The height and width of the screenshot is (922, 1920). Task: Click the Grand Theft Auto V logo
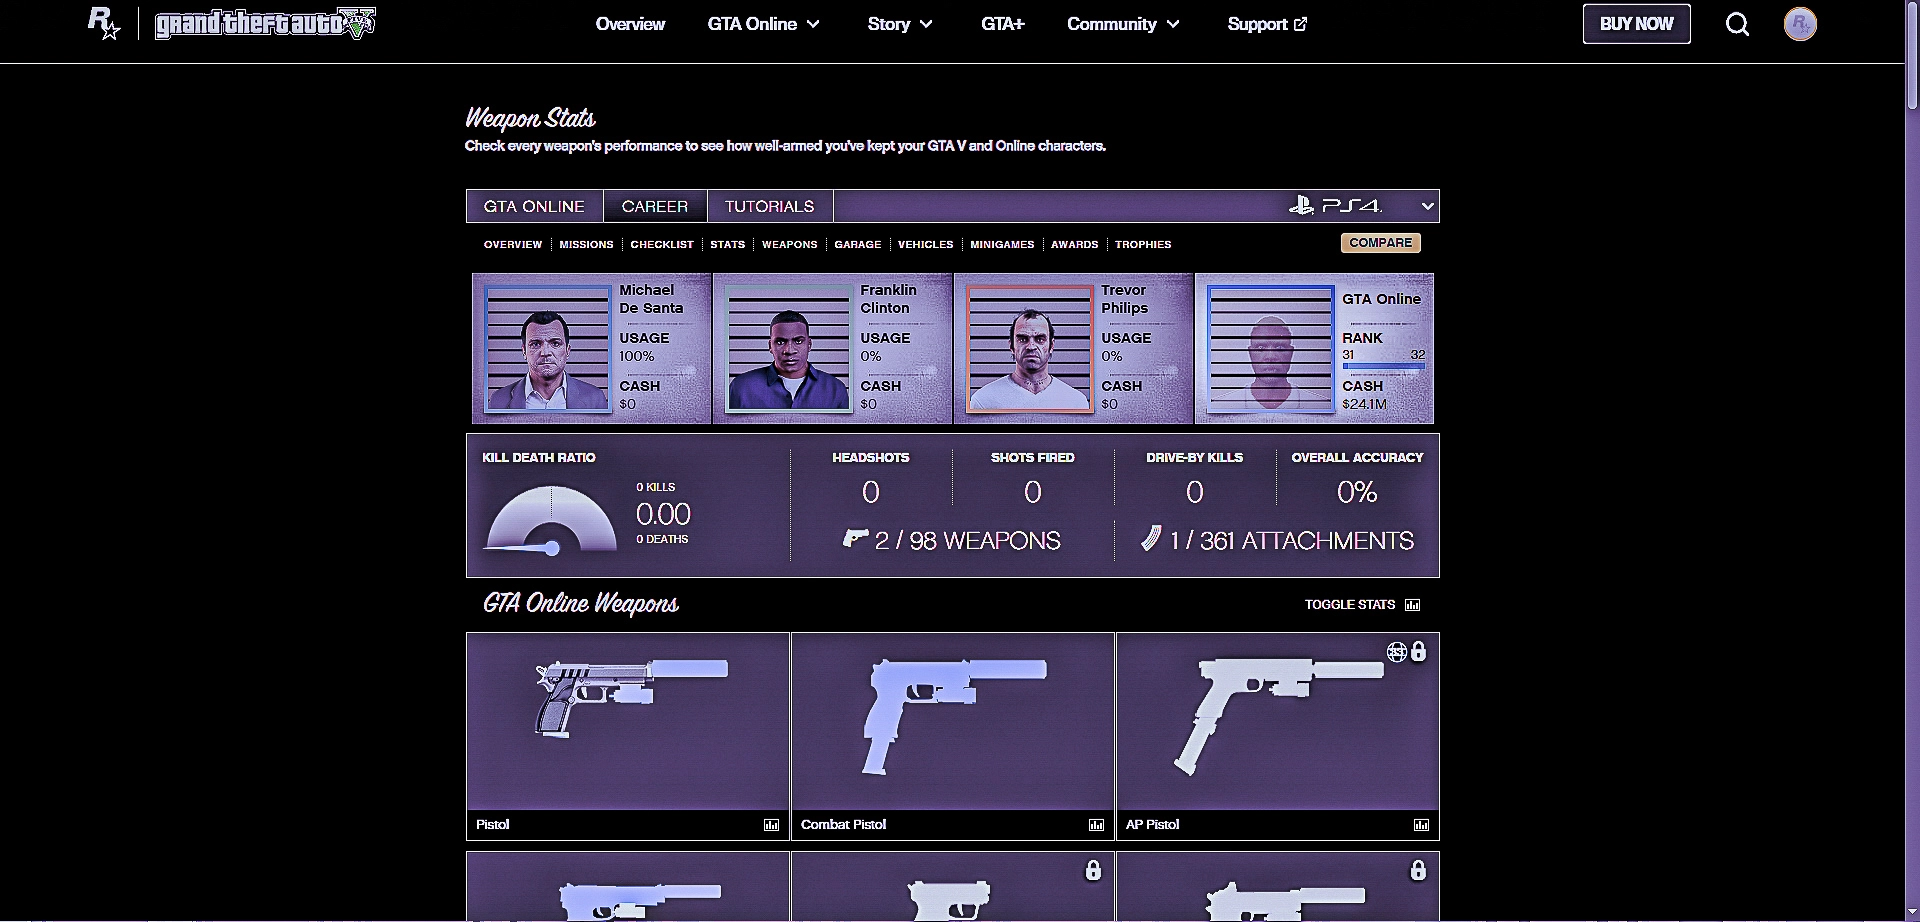pos(265,24)
